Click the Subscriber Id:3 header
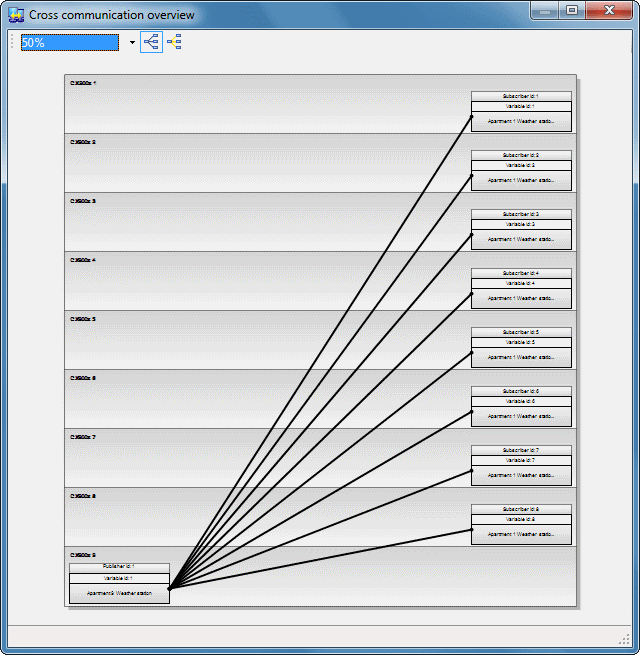640x655 pixels. [521, 214]
